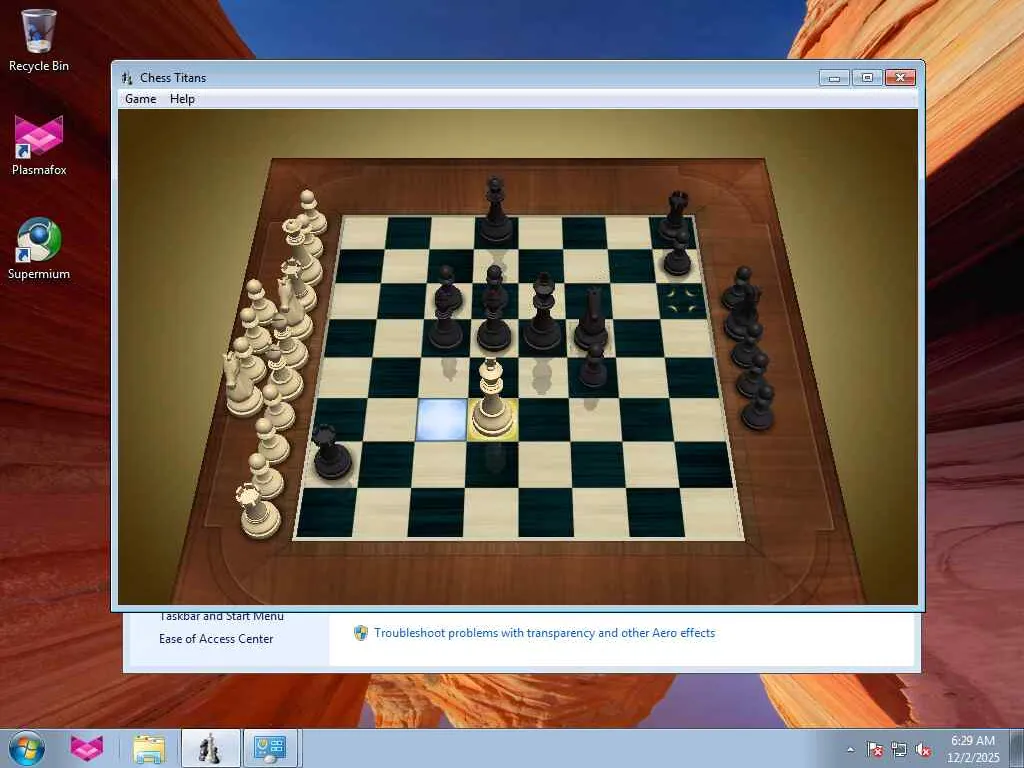The width and height of the screenshot is (1024, 768).
Task: Open the Help menu
Action: 182,99
